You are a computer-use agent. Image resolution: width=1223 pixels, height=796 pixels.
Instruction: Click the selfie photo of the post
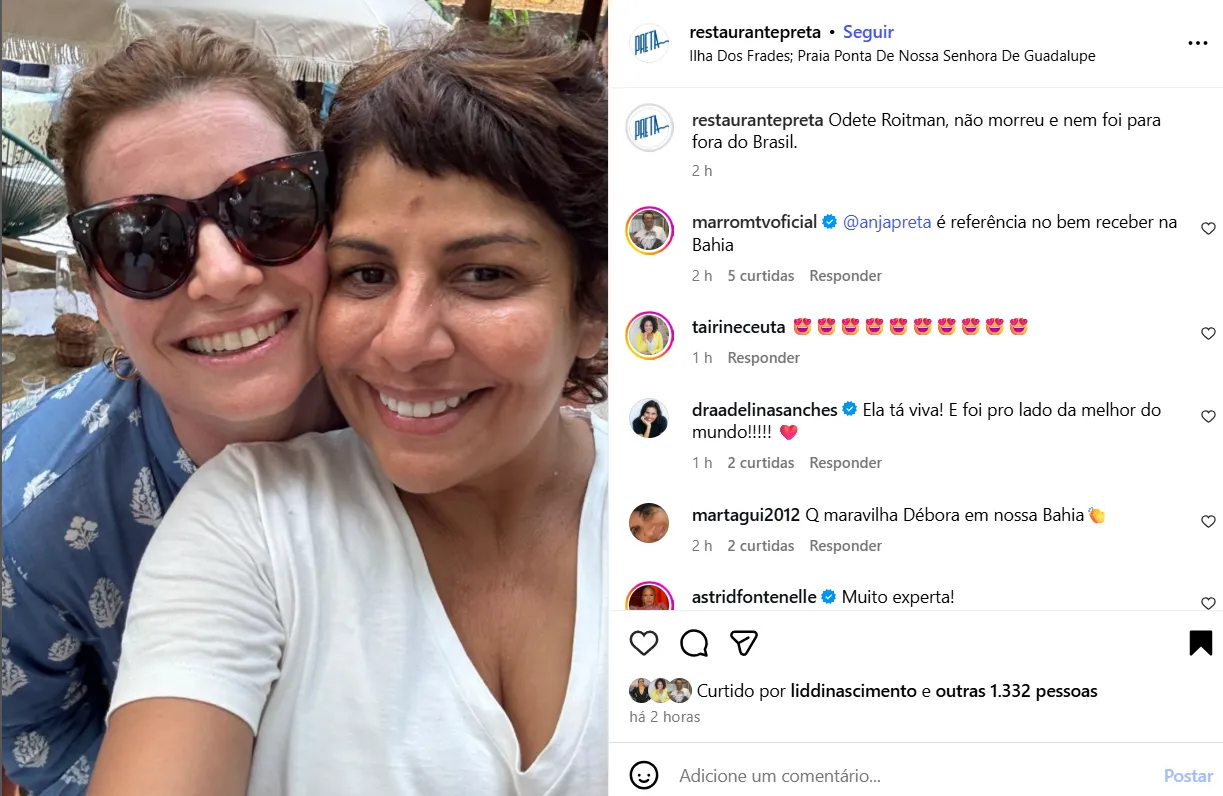point(304,398)
